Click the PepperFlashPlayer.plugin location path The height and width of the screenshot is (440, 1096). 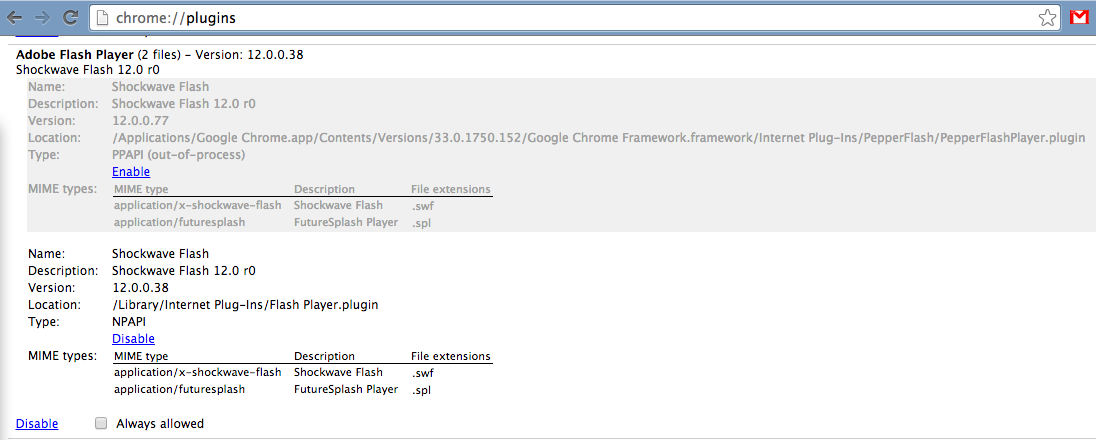pos(598,137)
